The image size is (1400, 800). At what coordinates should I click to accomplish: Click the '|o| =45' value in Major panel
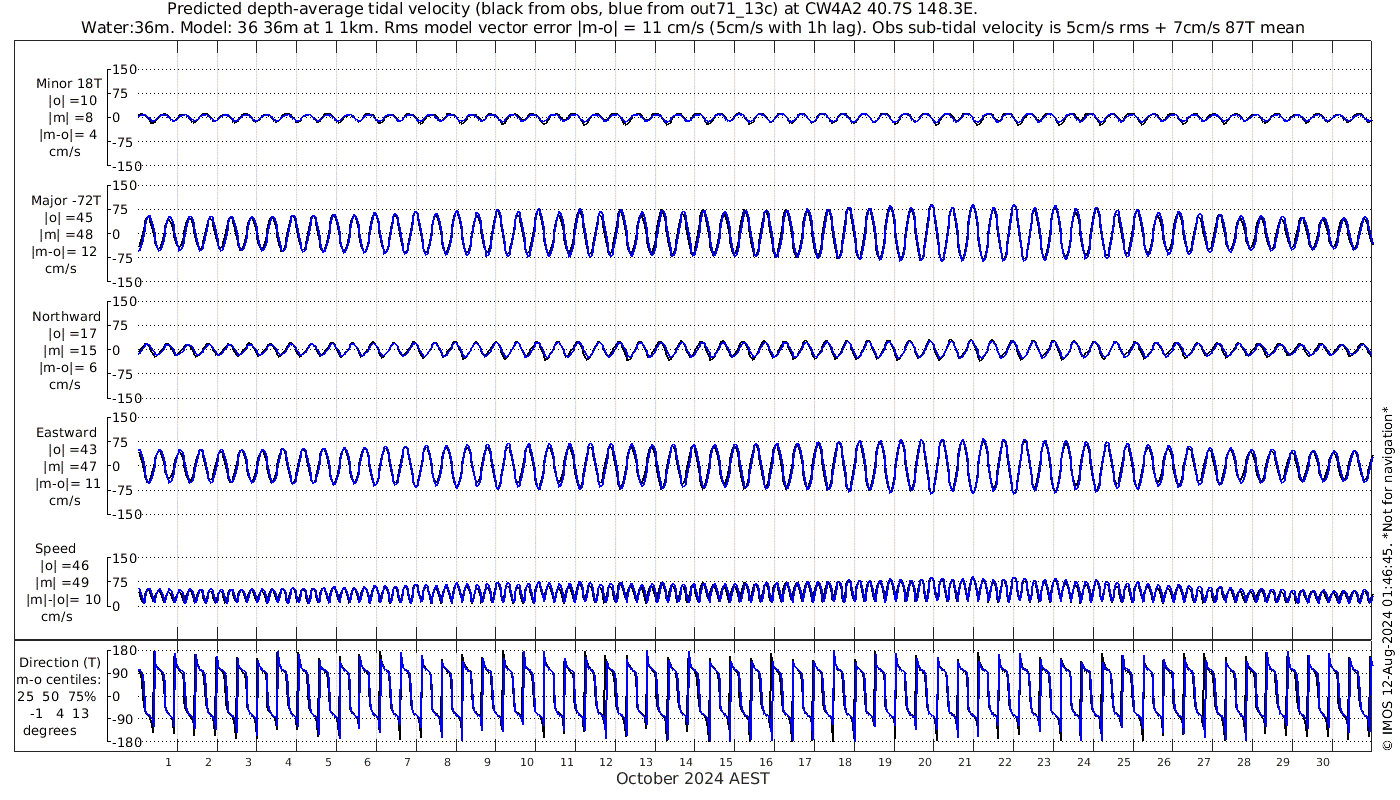point(69,218)
